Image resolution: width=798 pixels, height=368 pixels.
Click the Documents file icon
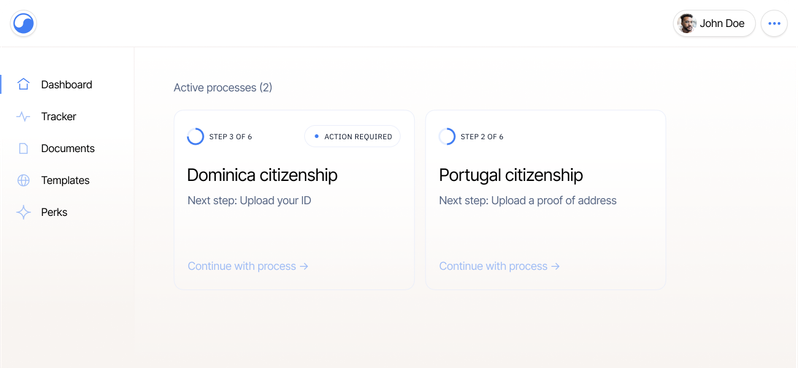pyautogui.click(x=23, y=149)
